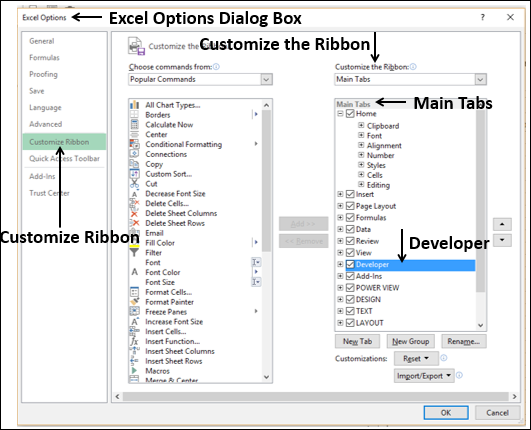Click the OK button
Screen dimensions: 531x430
(x=446, y=412)
